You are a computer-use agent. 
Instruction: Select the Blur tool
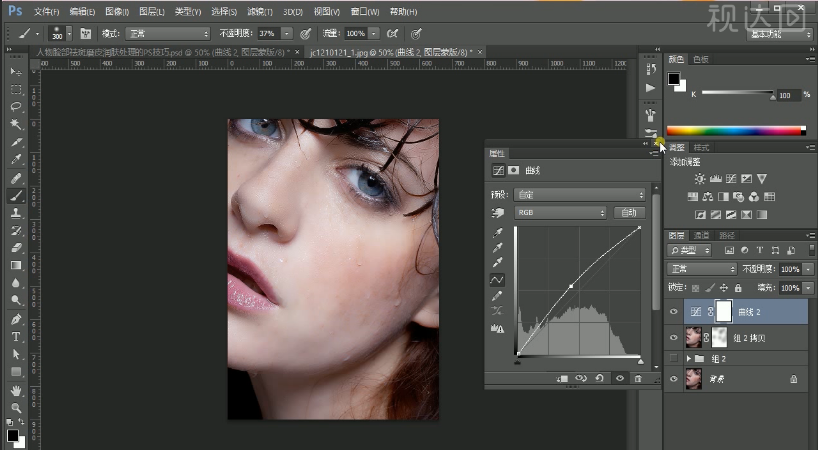tap(16, 283)
